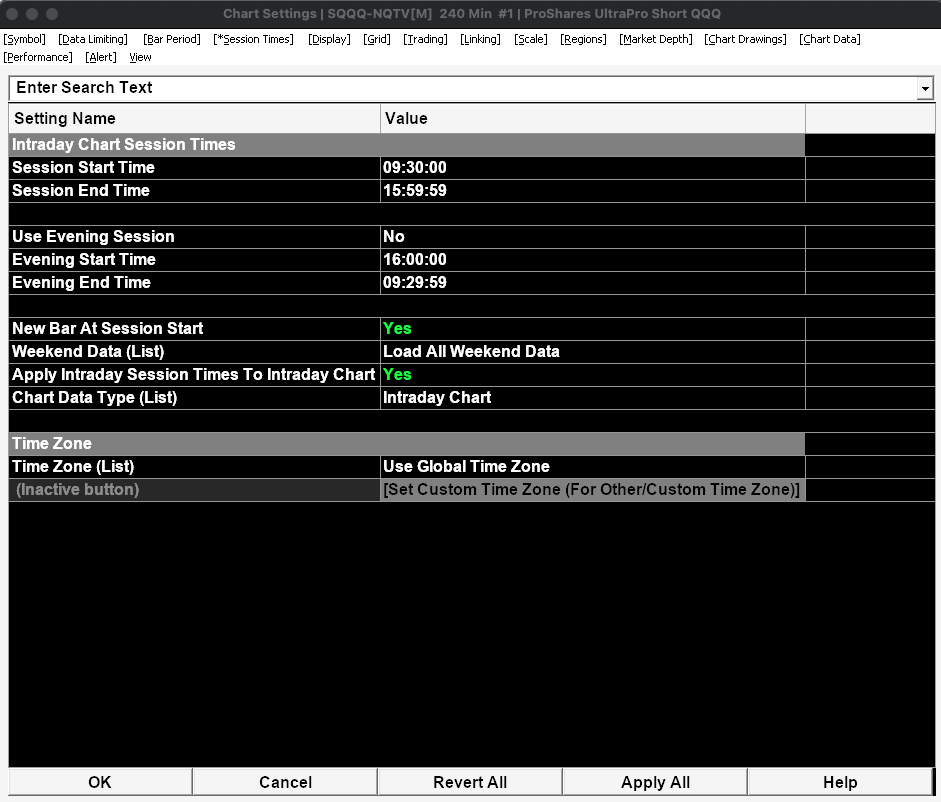
Task: Select the Session End Time row label
Action: (x=194, y=190)
